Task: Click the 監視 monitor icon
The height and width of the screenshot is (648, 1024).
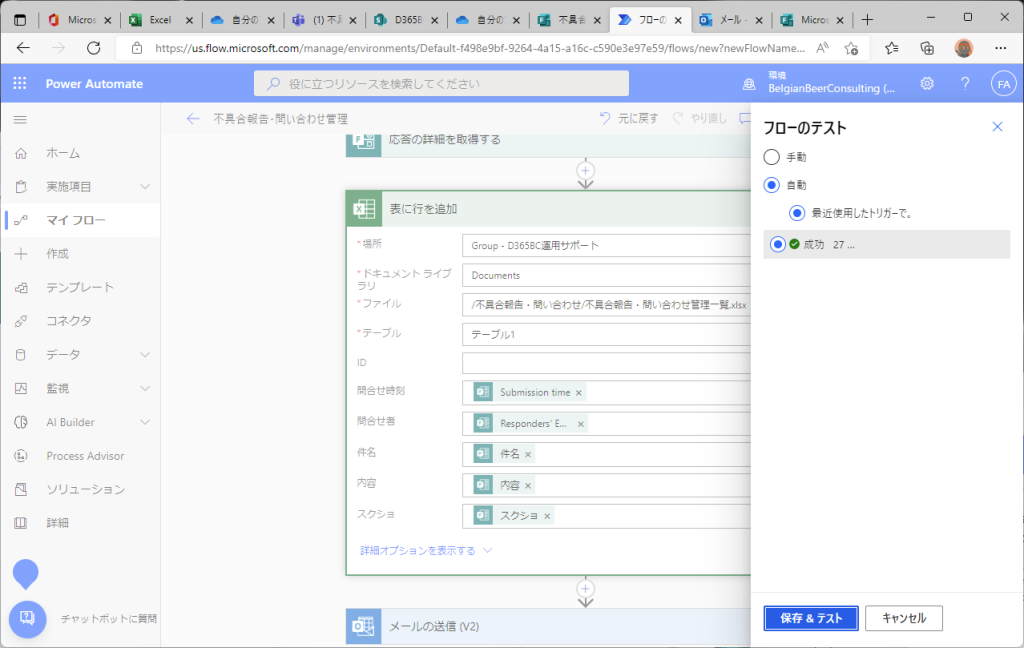Action: [x=21, y=389]
